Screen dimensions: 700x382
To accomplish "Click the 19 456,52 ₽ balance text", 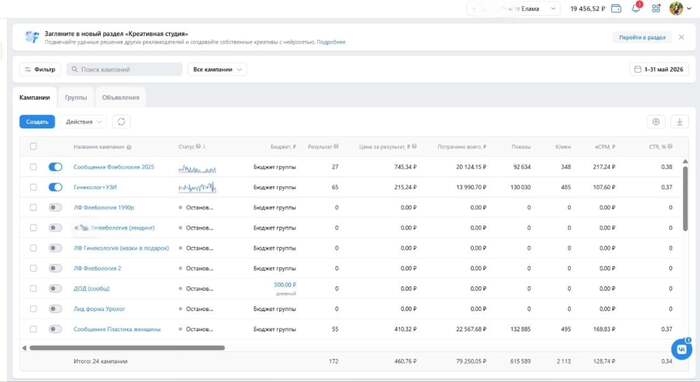I will click(x=588, y=8).
